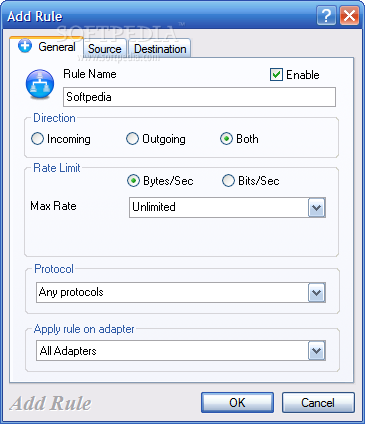Close the Add Rule dialog
The height and width of the screenshot is (424, 365).
(349, 15)
